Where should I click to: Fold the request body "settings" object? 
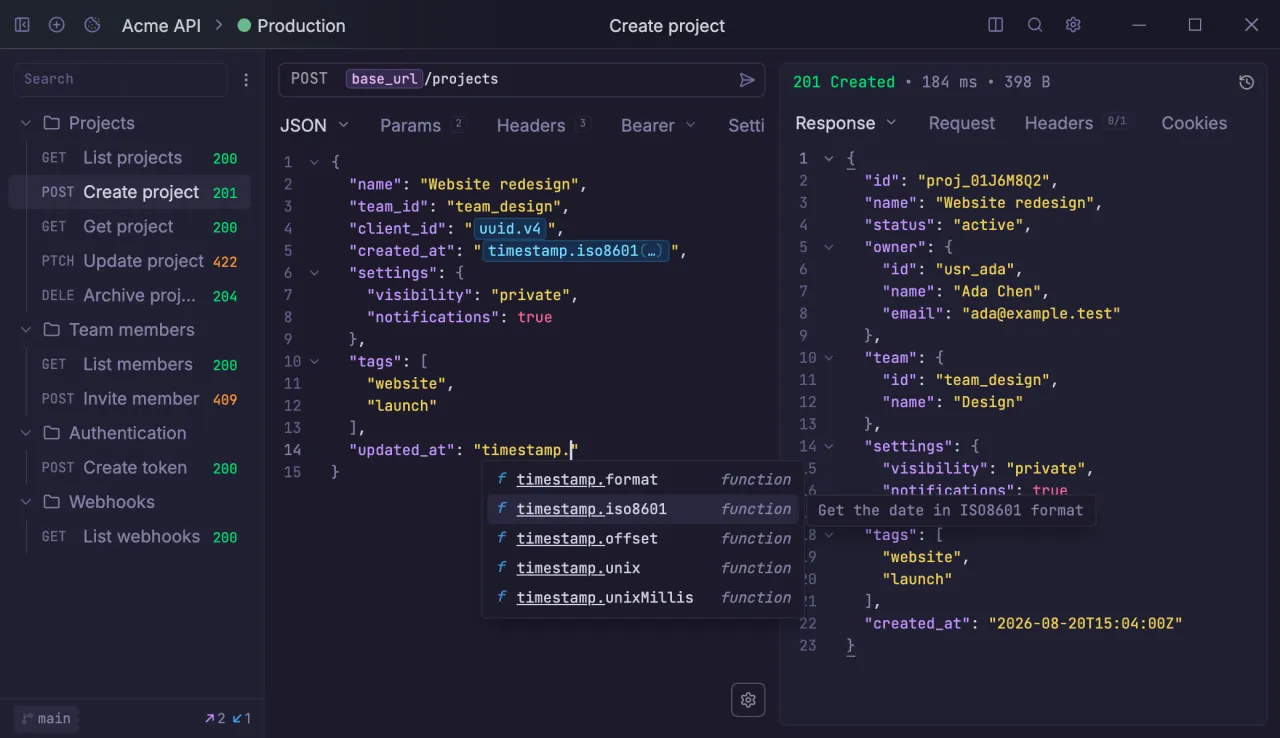(314, 273)
